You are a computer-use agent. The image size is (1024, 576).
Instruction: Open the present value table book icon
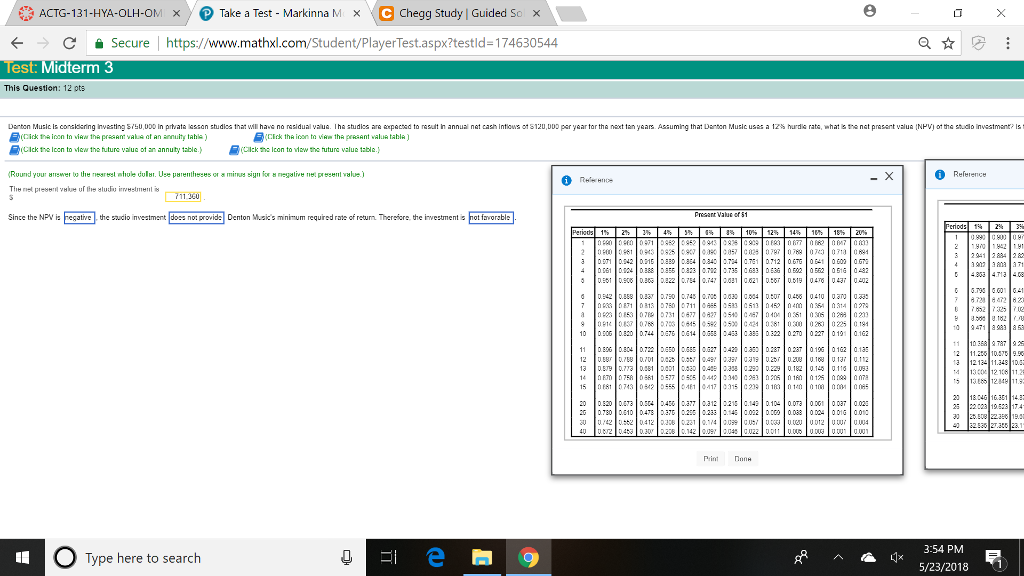coord(259,137)
